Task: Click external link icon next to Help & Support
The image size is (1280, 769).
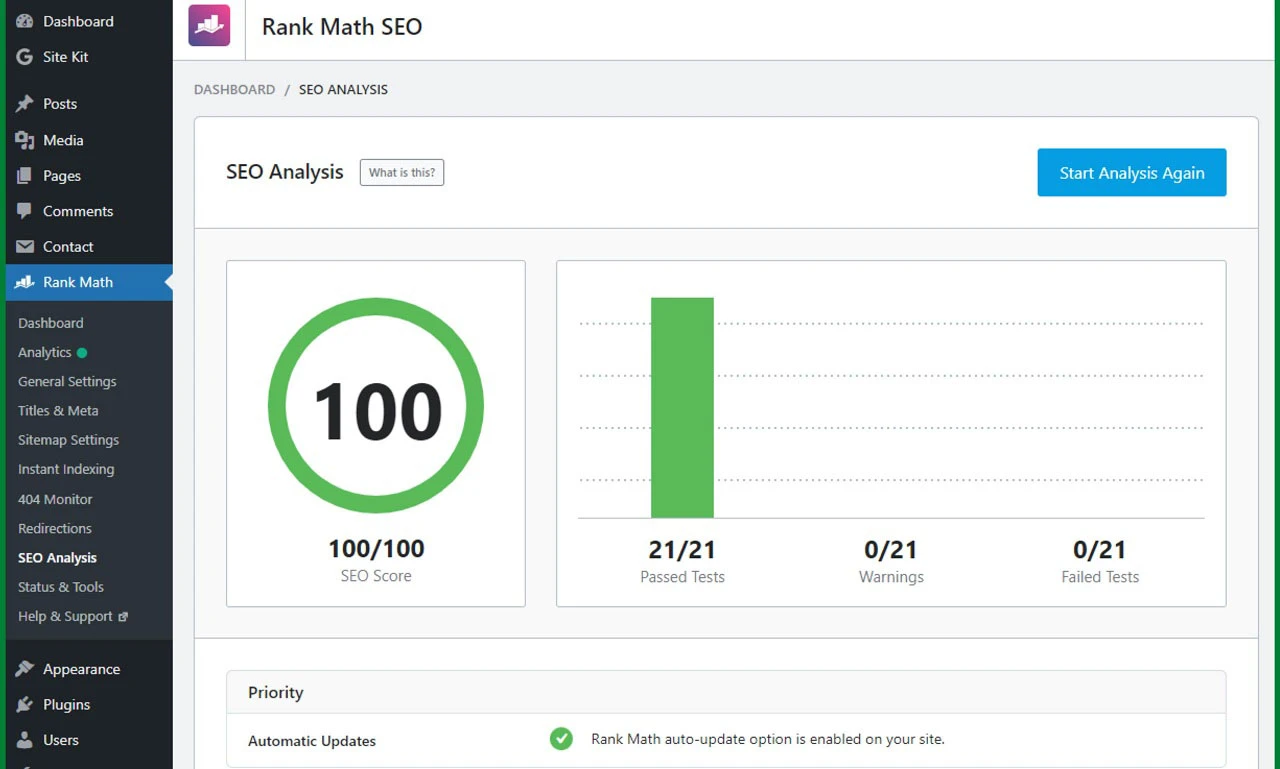Action: tap(123, 617)
